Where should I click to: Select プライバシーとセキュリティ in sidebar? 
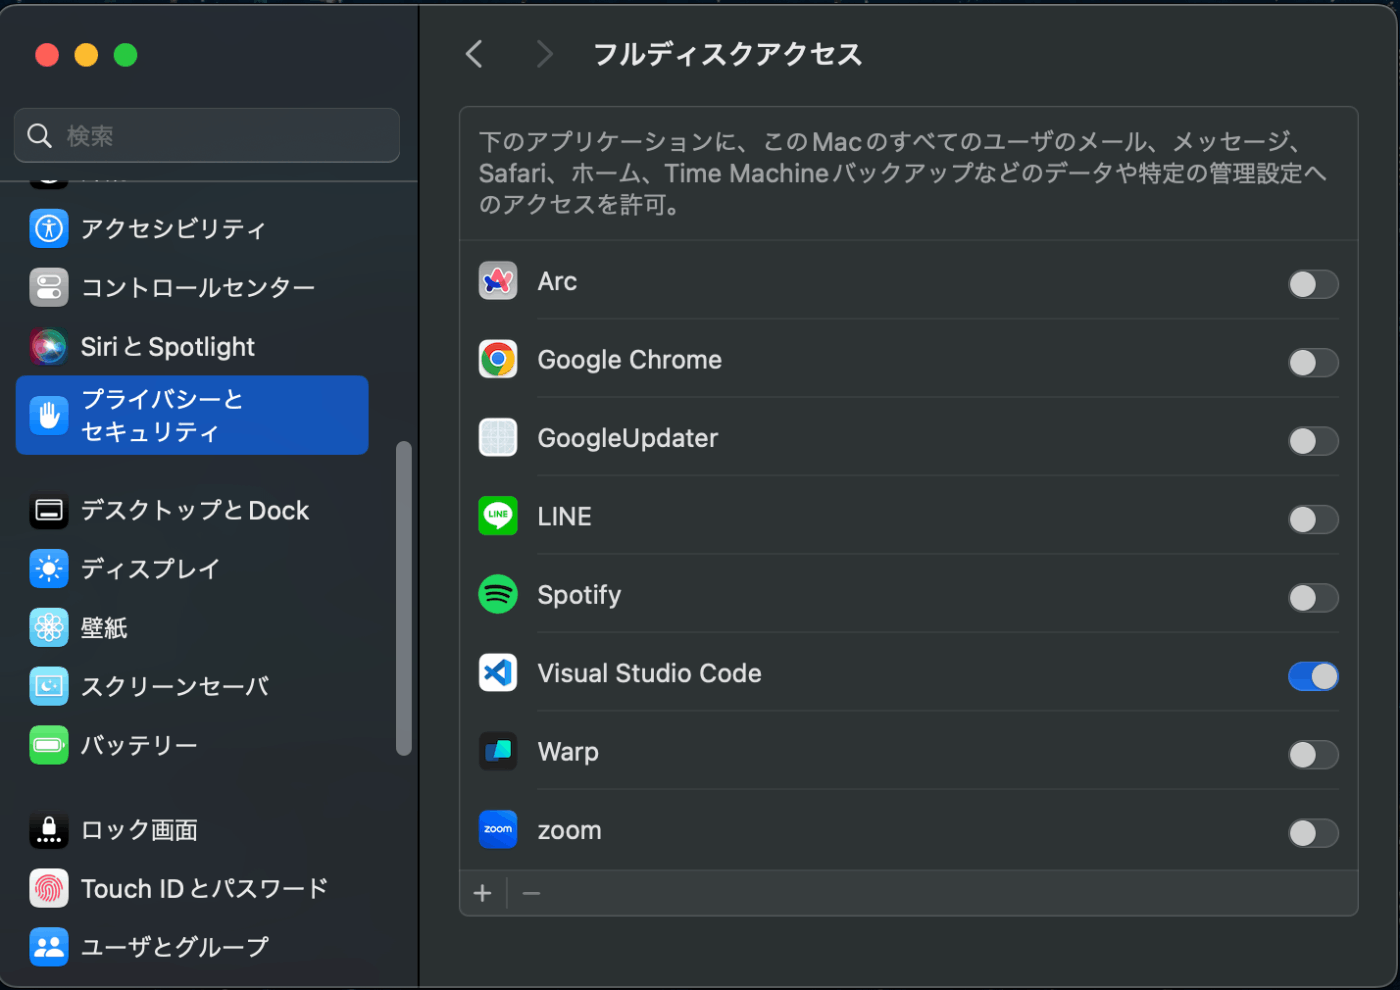pos(192,415)
